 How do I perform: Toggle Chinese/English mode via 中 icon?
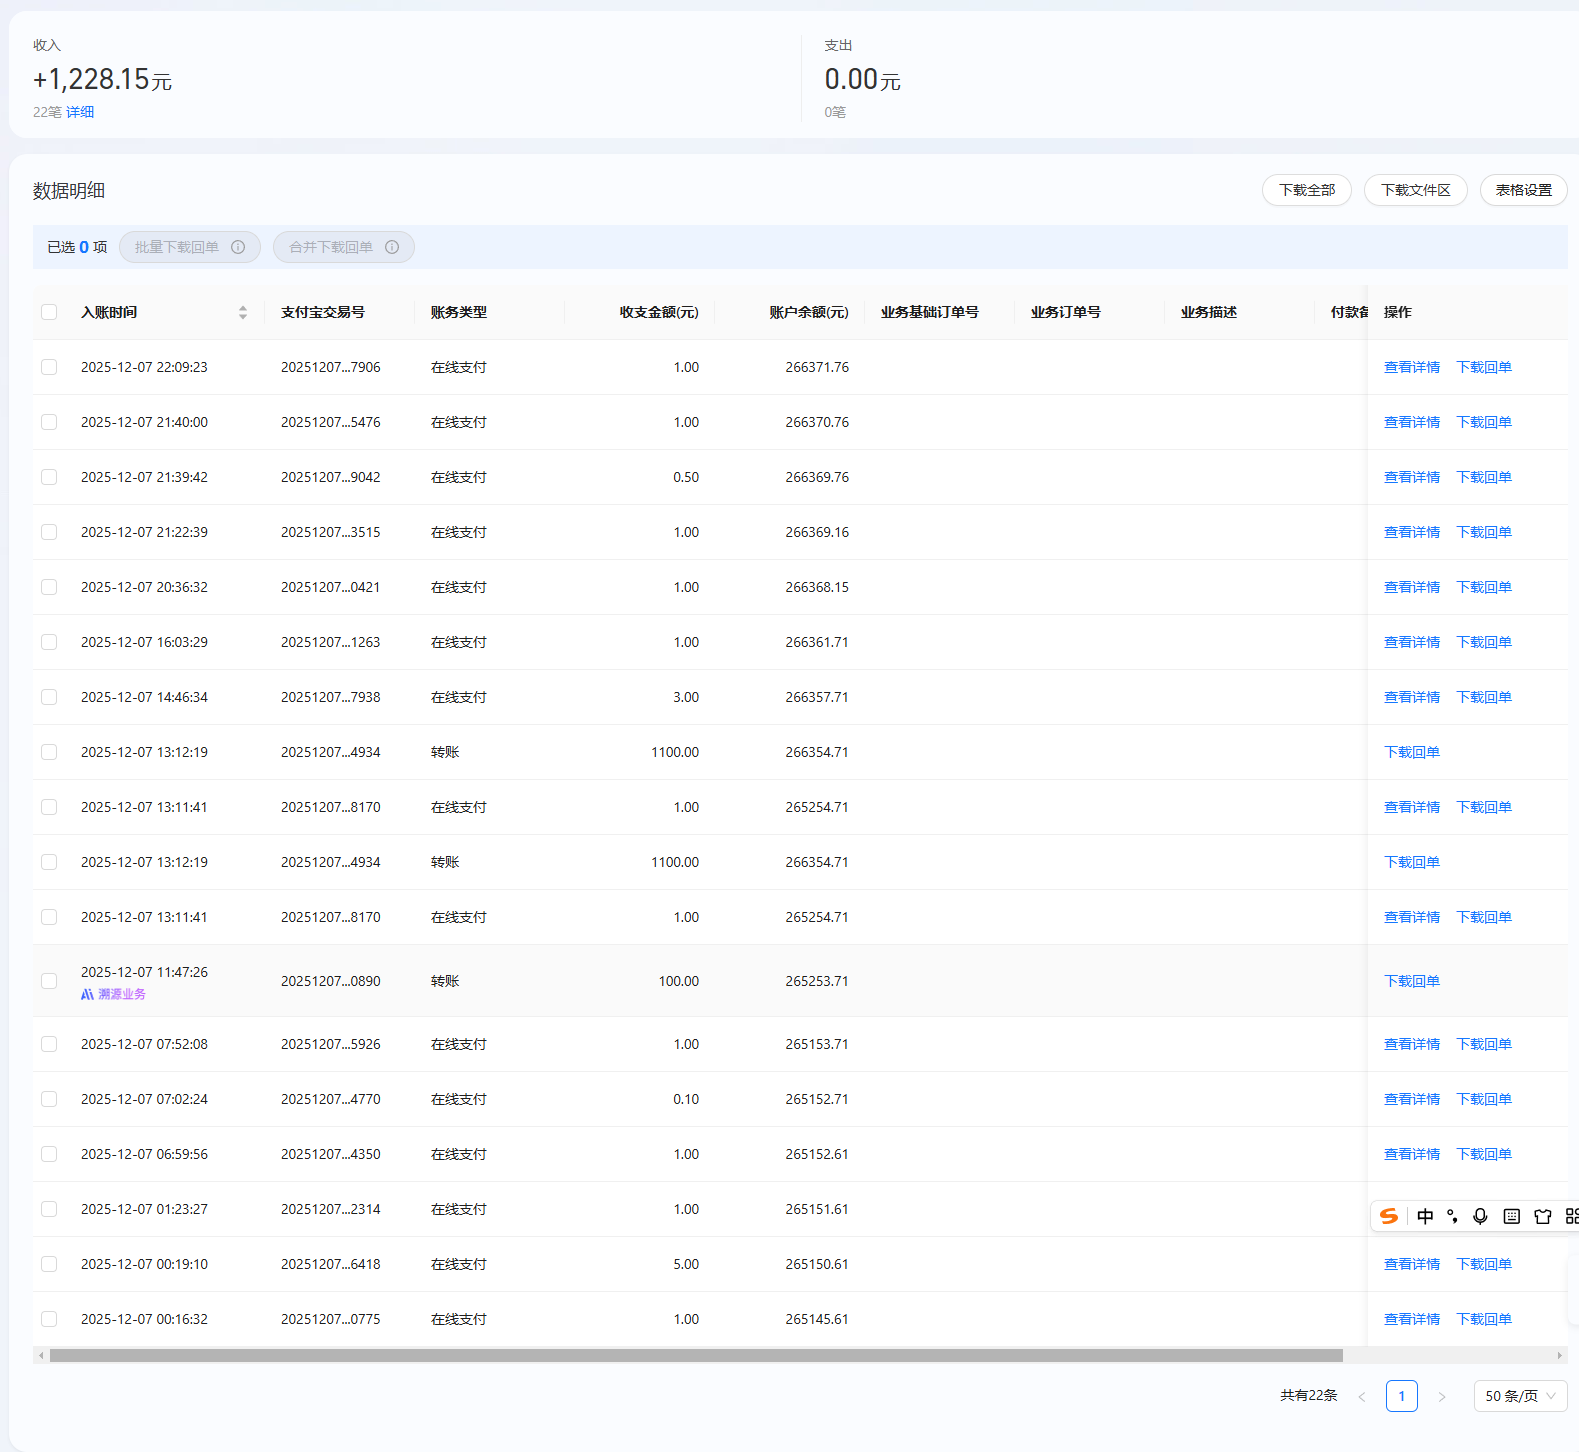click(1425, 1216)
